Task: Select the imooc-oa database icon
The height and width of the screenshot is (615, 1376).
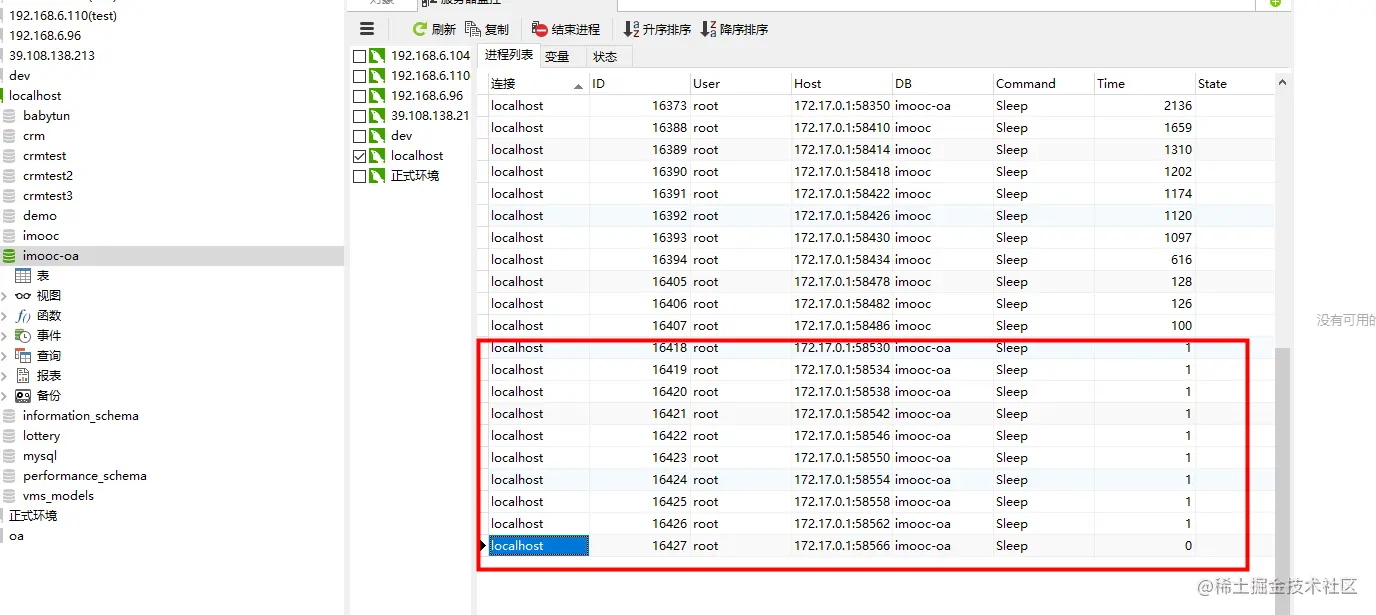Action: (10, 256)
